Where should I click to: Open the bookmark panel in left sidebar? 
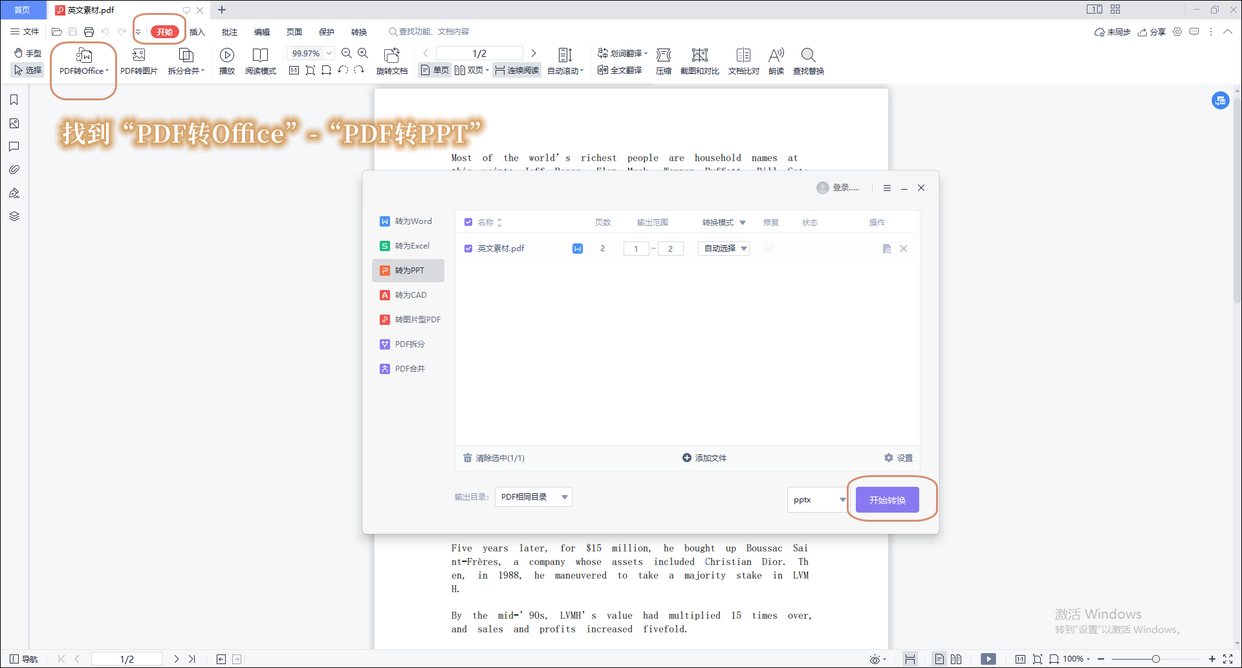14,100
